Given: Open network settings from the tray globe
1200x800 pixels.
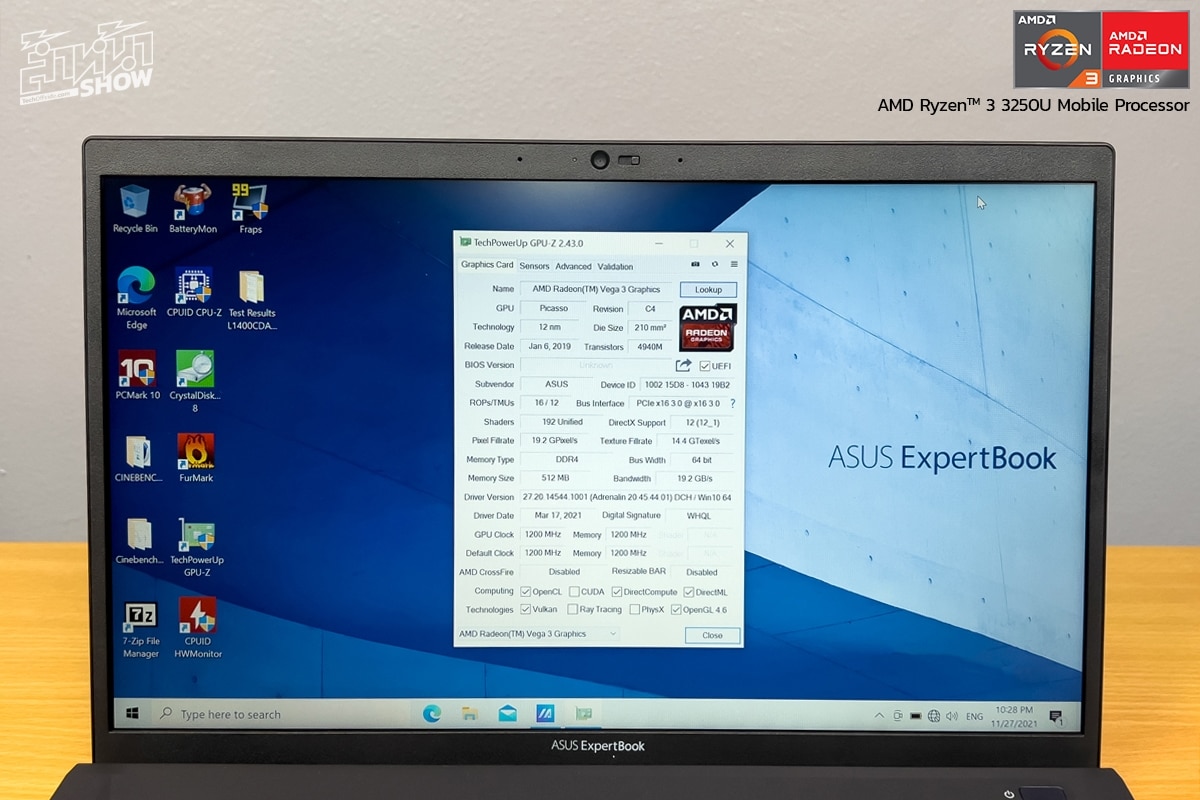Looking at the screenshot, I should tap(934, 716).
